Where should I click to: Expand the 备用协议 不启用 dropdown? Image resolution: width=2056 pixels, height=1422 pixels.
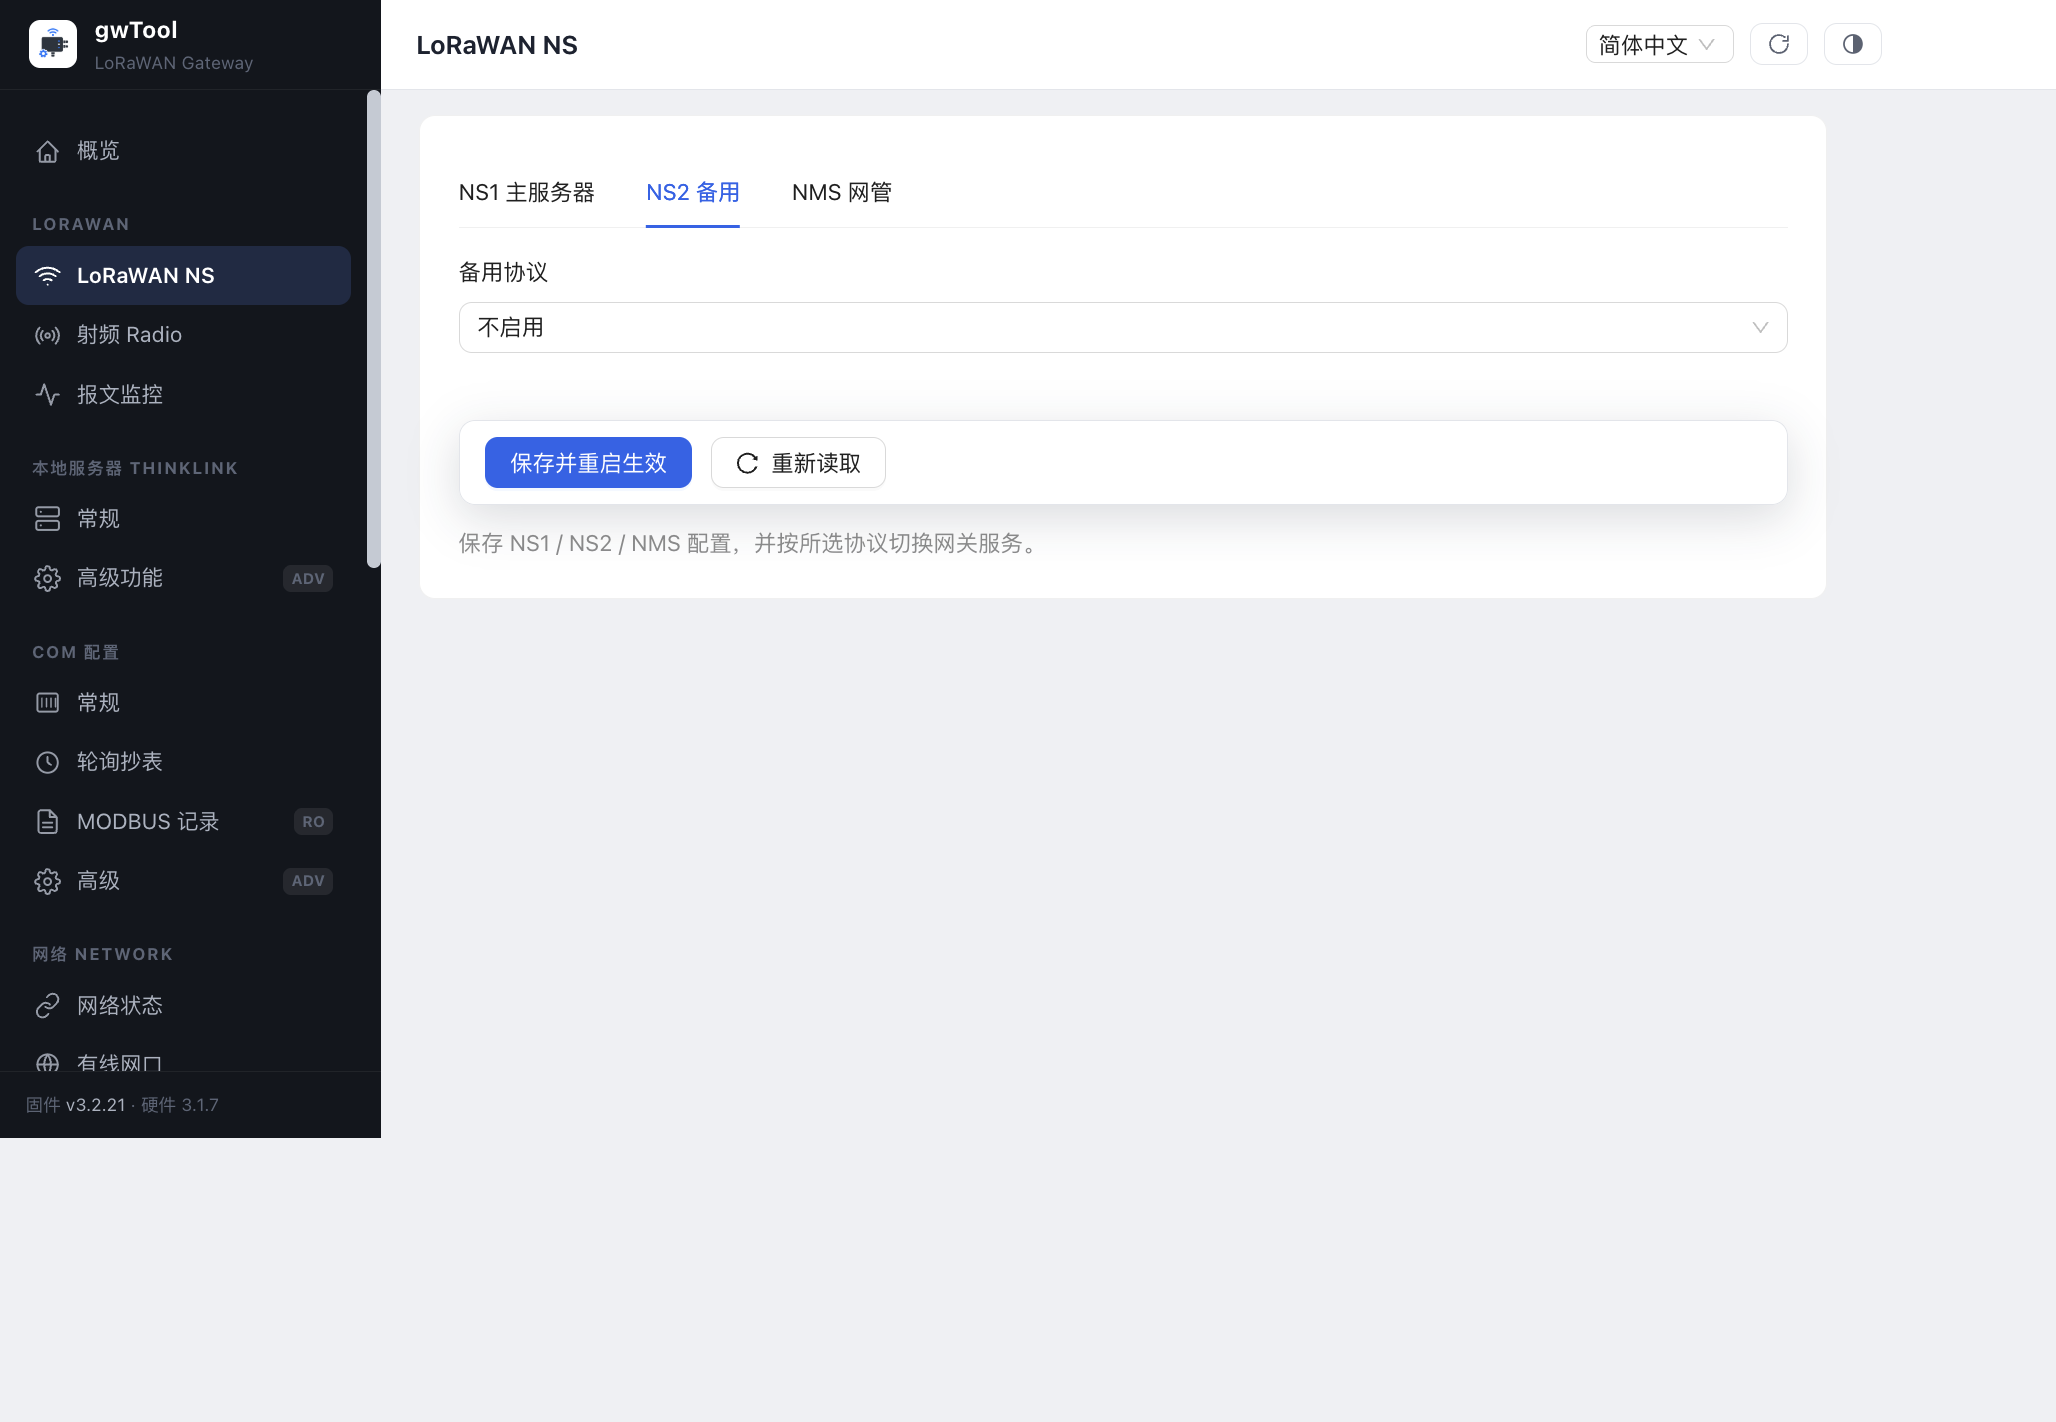pos(1123,327)
